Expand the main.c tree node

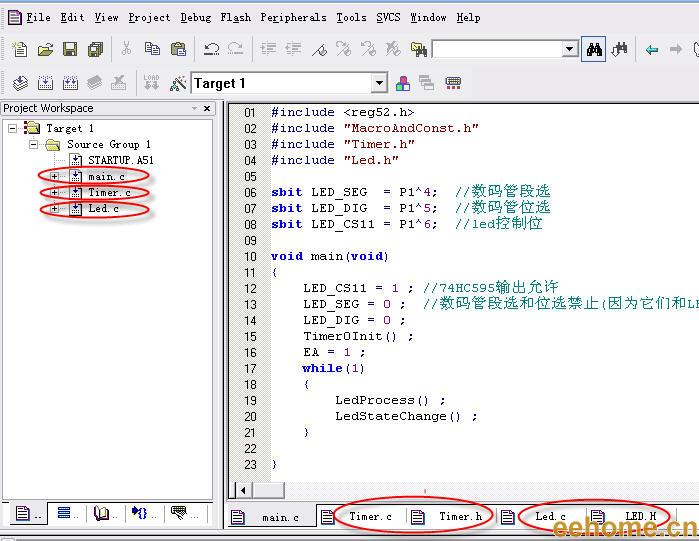click(x=54, y=176)
